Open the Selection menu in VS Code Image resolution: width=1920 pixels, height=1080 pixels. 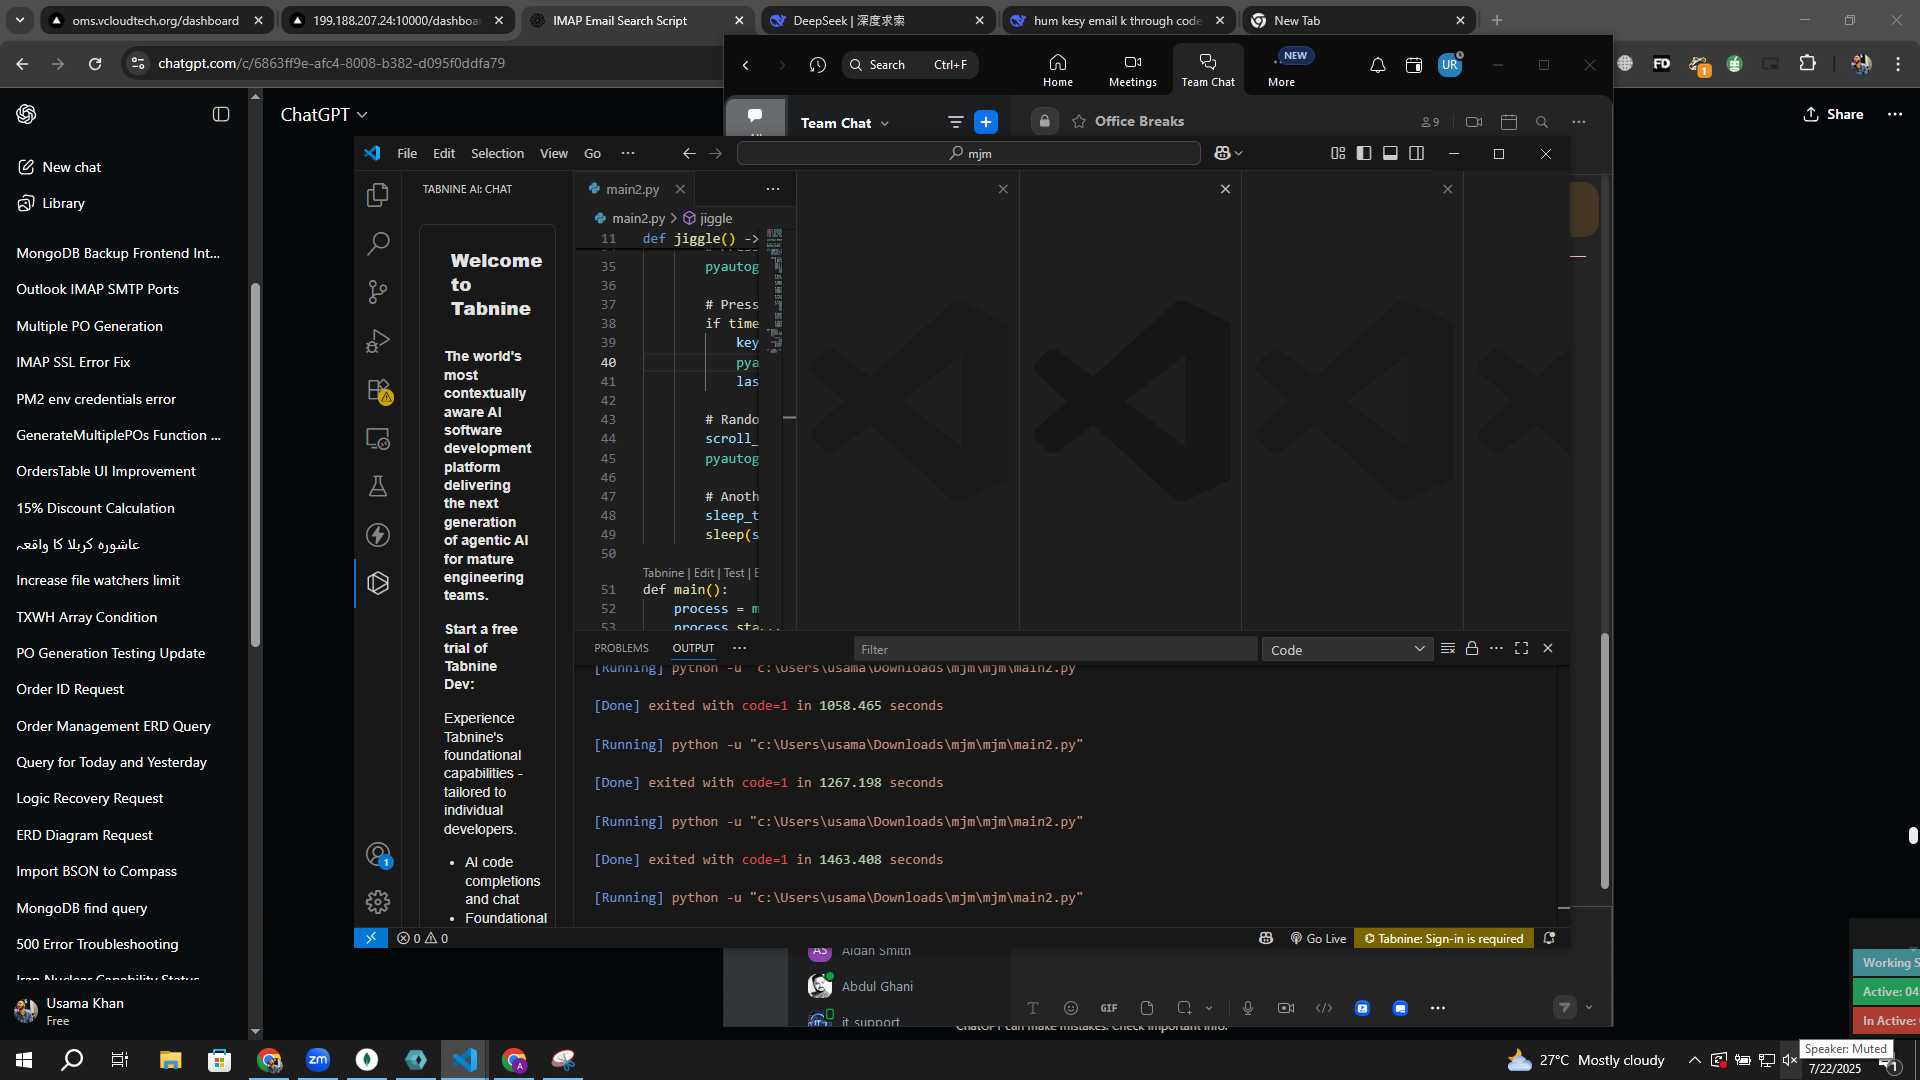coord(497,153)
